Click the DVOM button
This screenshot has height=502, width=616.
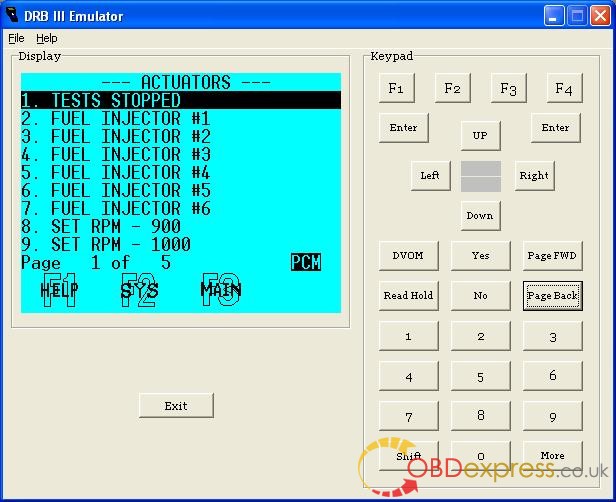409,256
